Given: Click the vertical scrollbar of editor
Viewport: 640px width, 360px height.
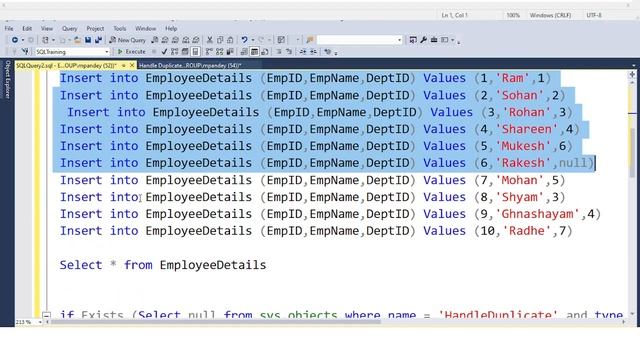Looking at the screenshot, I should pyautogui.click(x=632, y=153).
